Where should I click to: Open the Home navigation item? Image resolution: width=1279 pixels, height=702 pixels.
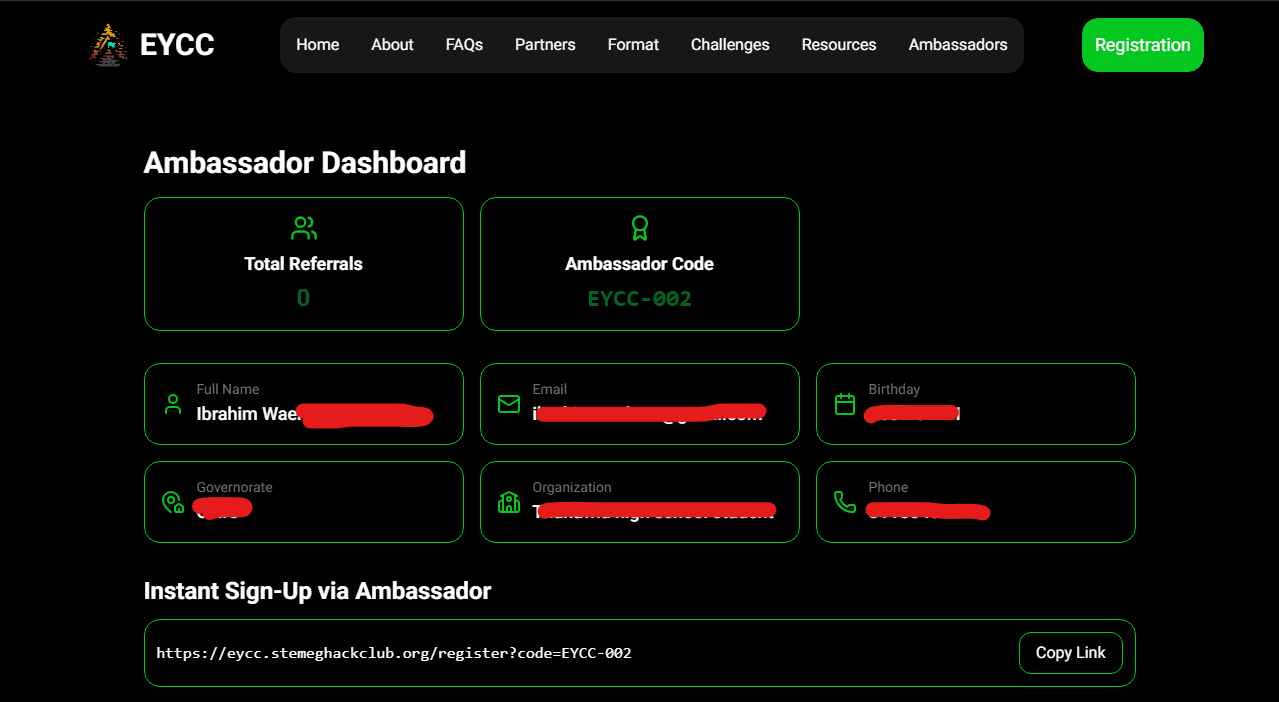pyautogui.click(x=318, y=45)
